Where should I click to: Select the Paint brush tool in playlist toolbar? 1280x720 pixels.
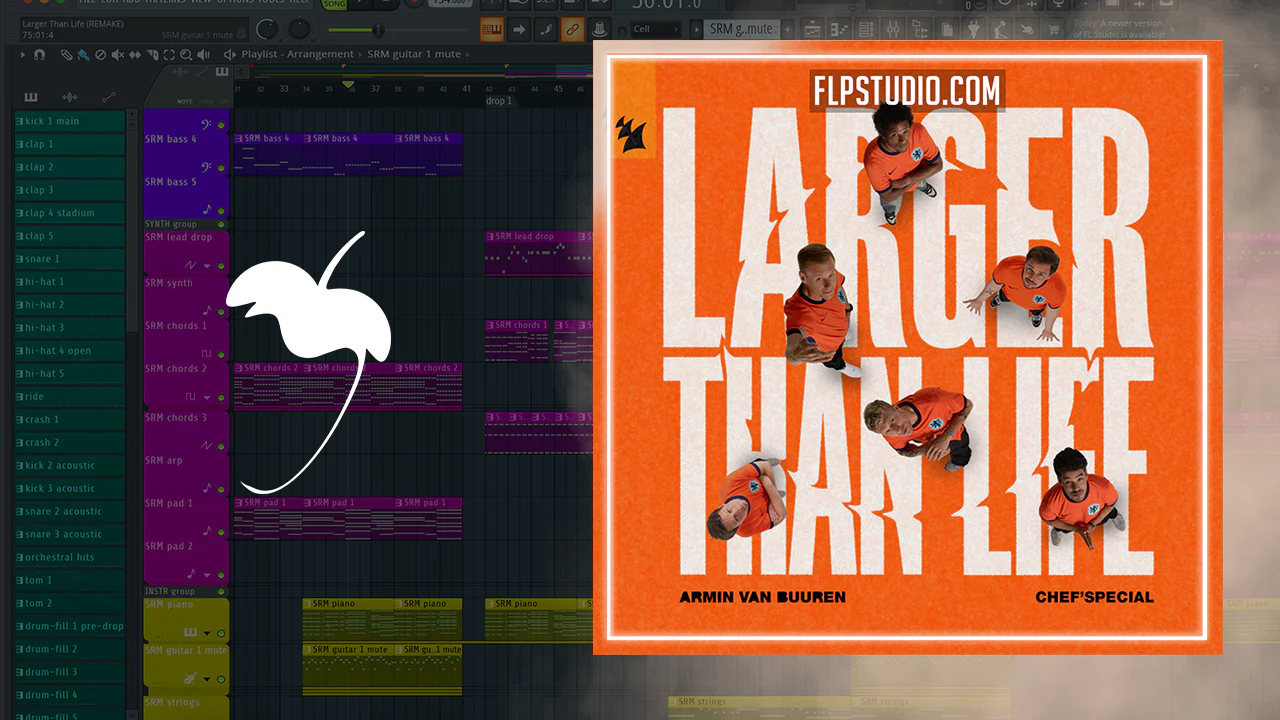(x=82, y=55)
